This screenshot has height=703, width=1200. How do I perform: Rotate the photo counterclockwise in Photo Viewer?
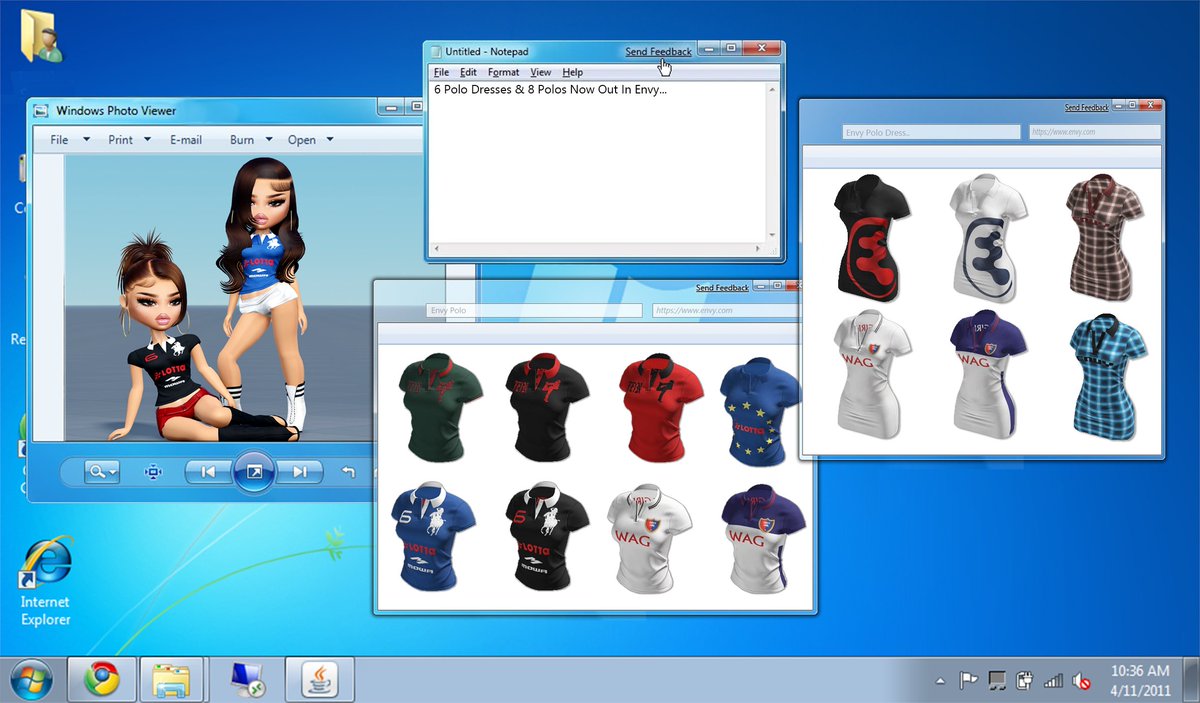click(x=347, y=472)
